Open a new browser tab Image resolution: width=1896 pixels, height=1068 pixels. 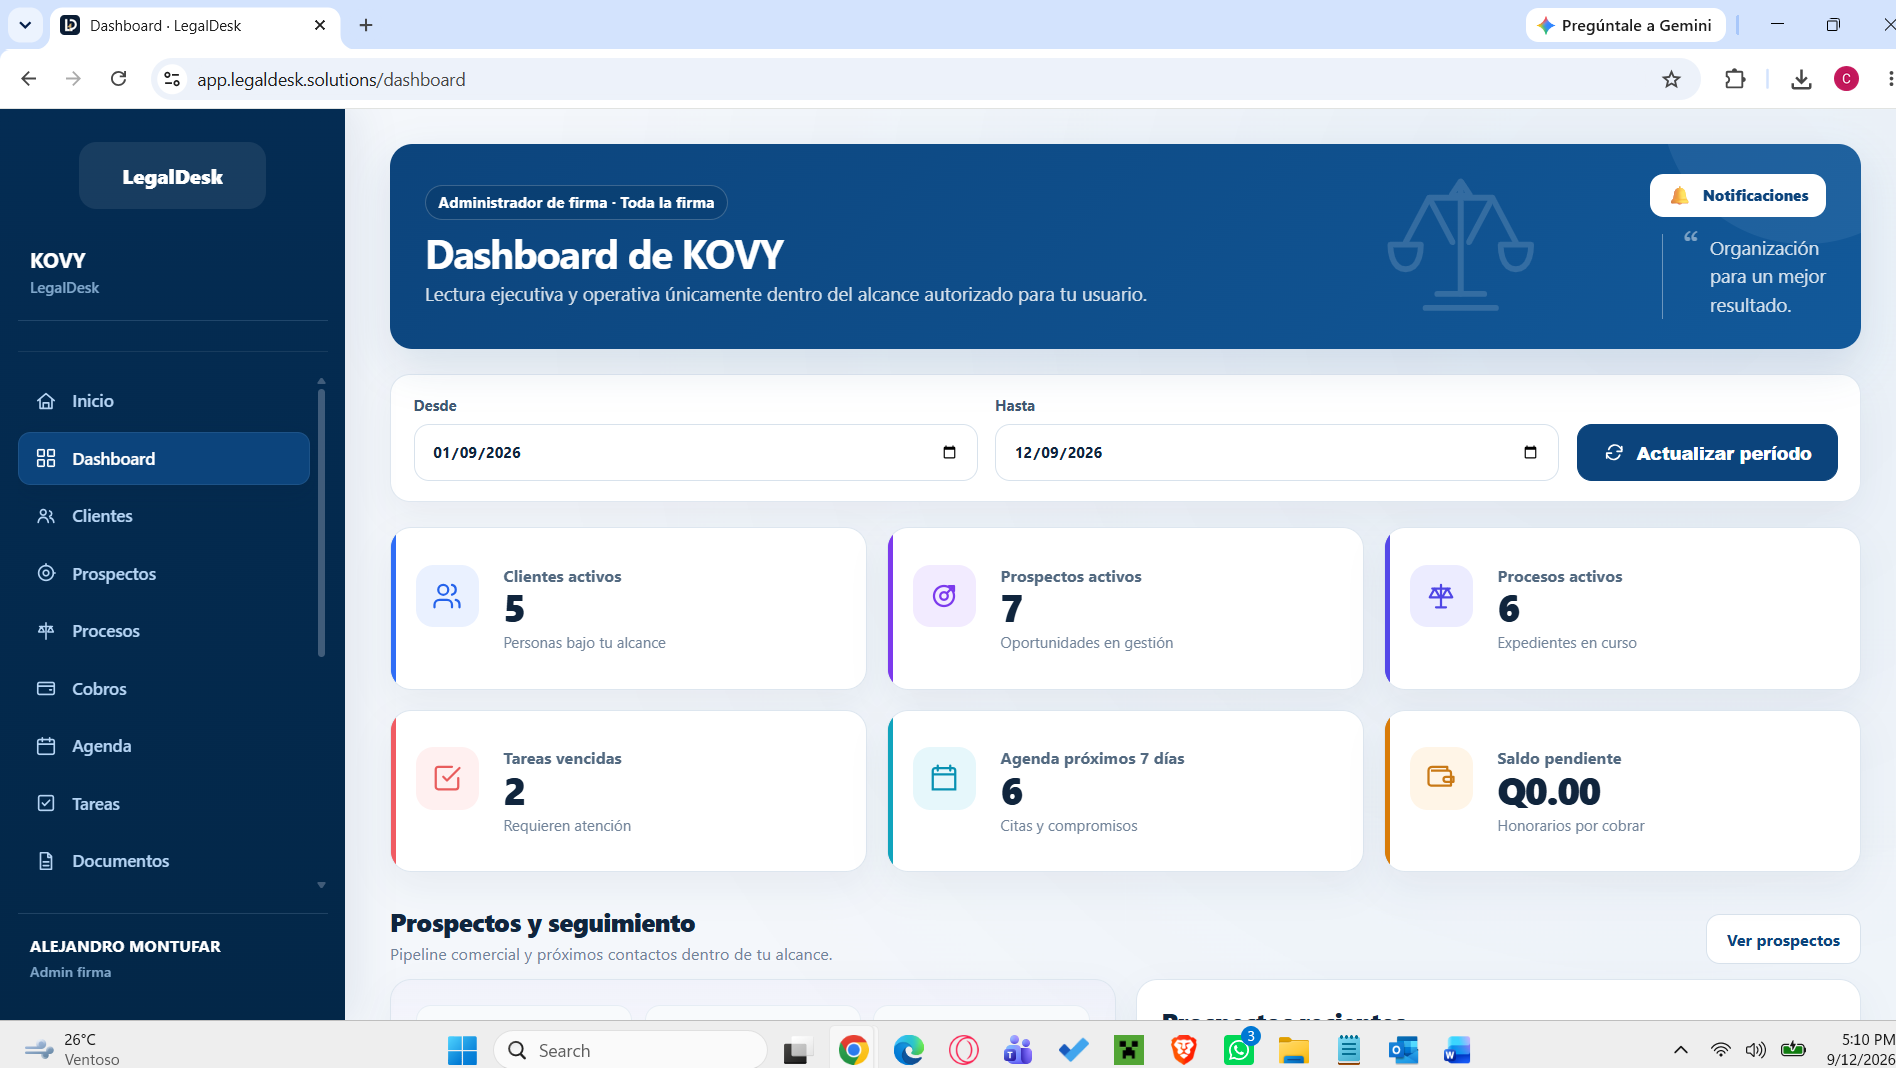pos(366,25)
